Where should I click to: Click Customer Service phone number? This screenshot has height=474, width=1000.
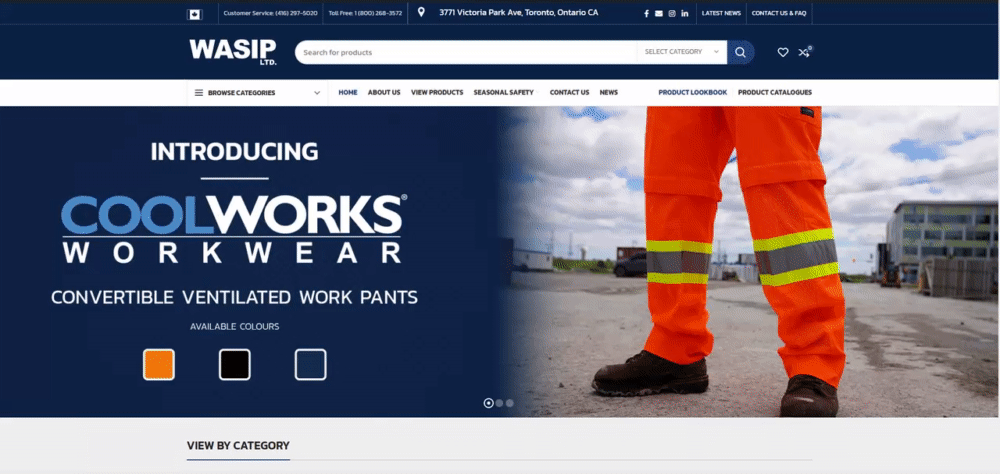[270, 13]
